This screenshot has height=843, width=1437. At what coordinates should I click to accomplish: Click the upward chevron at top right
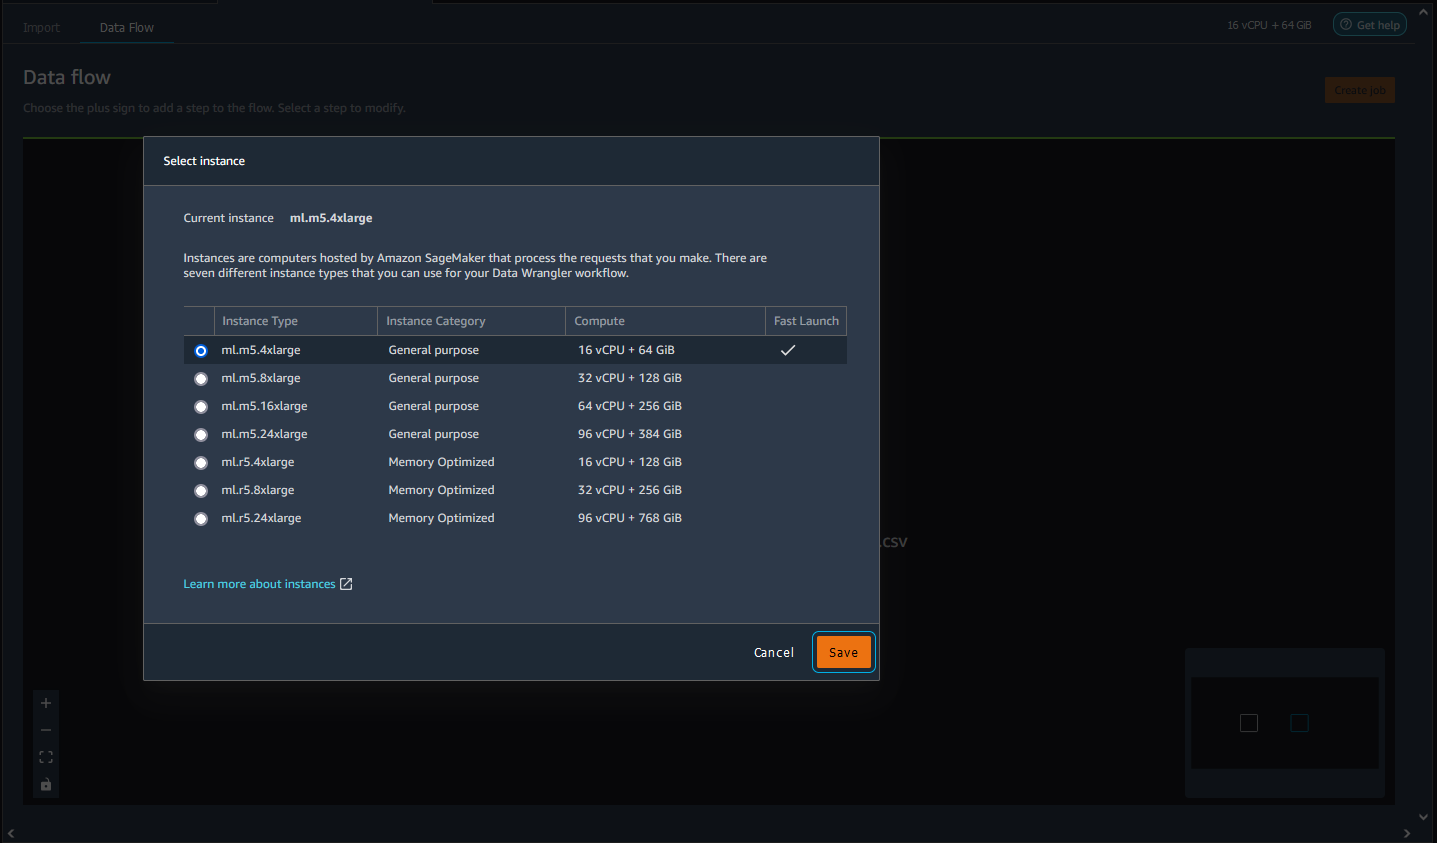(x=1423, y=10)
